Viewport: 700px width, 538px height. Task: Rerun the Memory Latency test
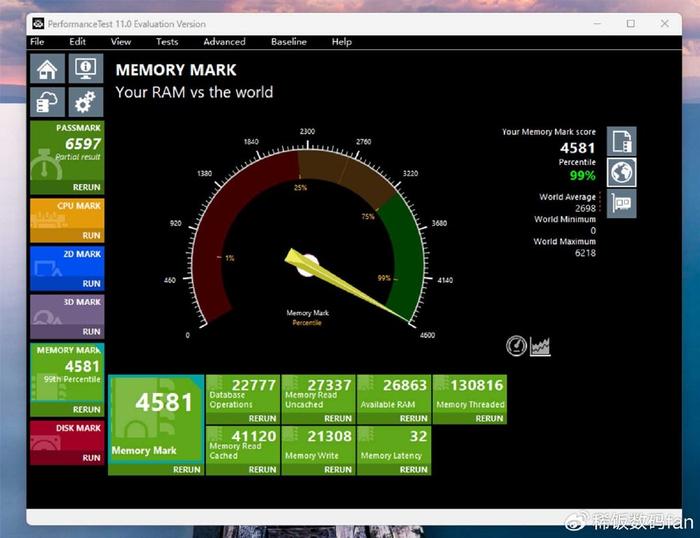tap(413, 469)
